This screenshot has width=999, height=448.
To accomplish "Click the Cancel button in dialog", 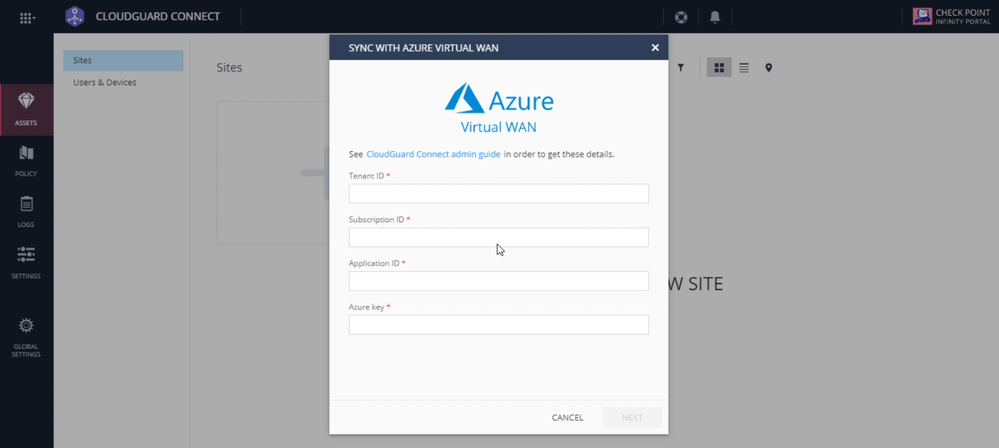I will [567, 417].
